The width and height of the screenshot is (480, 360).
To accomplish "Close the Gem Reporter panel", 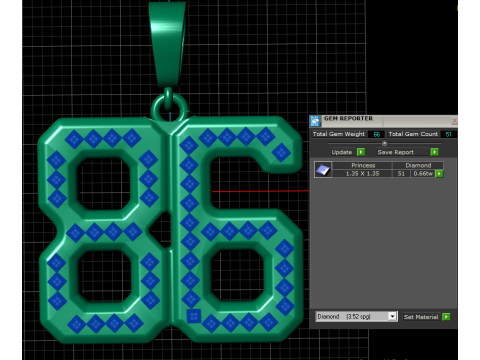I will point(454,120).
